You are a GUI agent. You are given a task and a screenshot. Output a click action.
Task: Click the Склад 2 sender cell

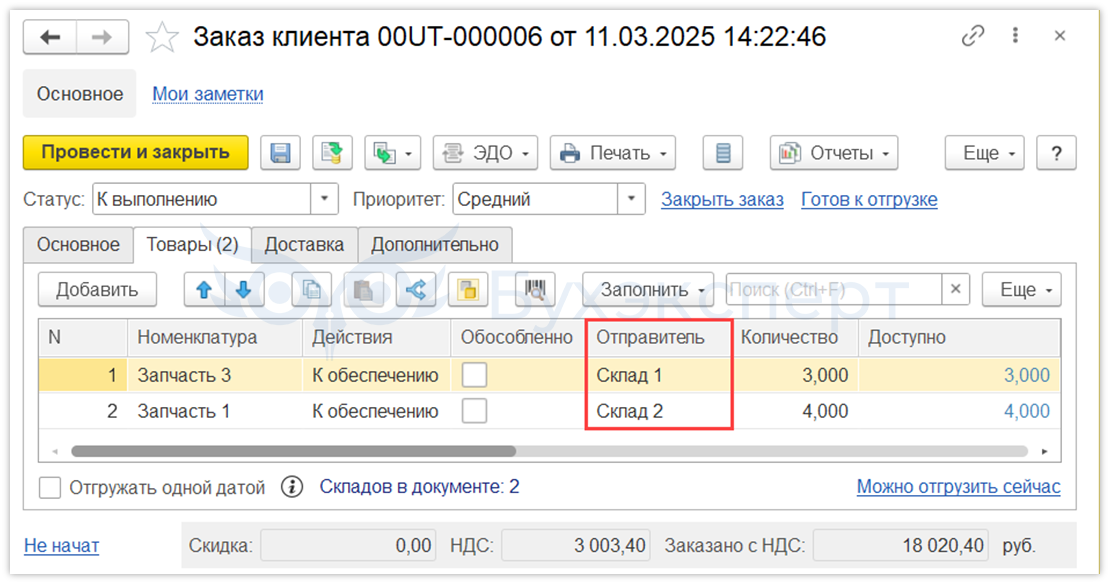point(658,411)
